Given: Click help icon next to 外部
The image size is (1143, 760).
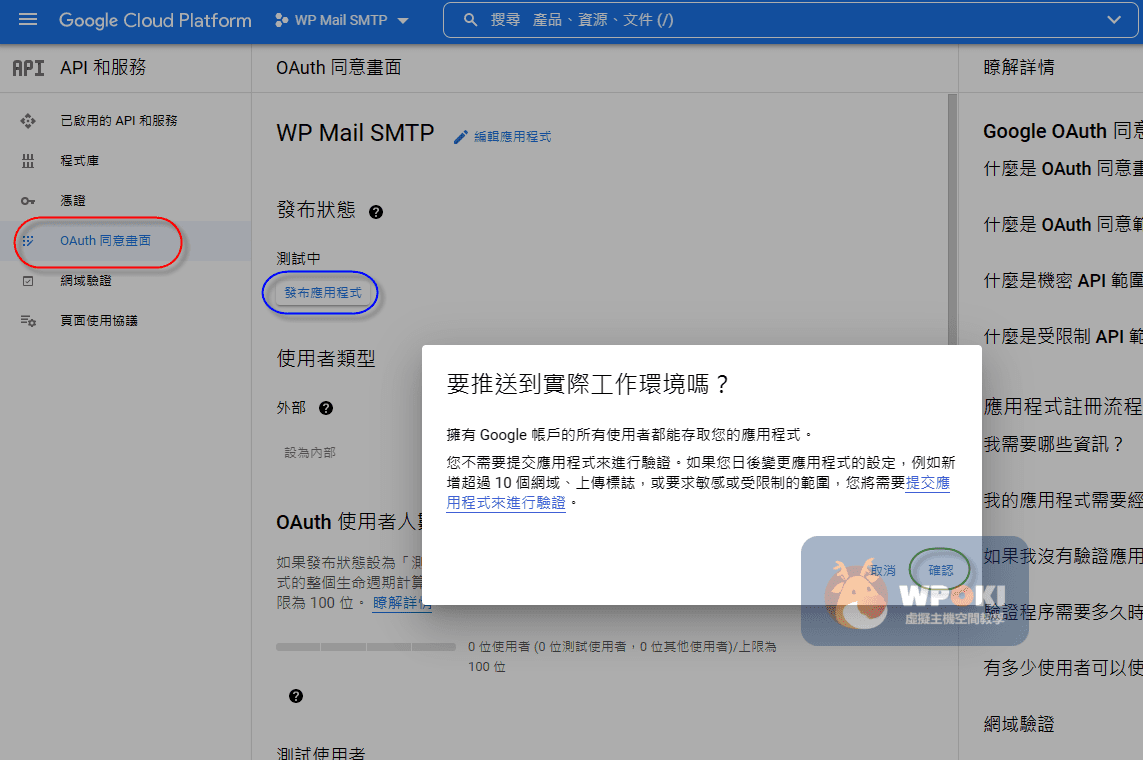Looking at the screenshot, I should (x=326, y=408).
